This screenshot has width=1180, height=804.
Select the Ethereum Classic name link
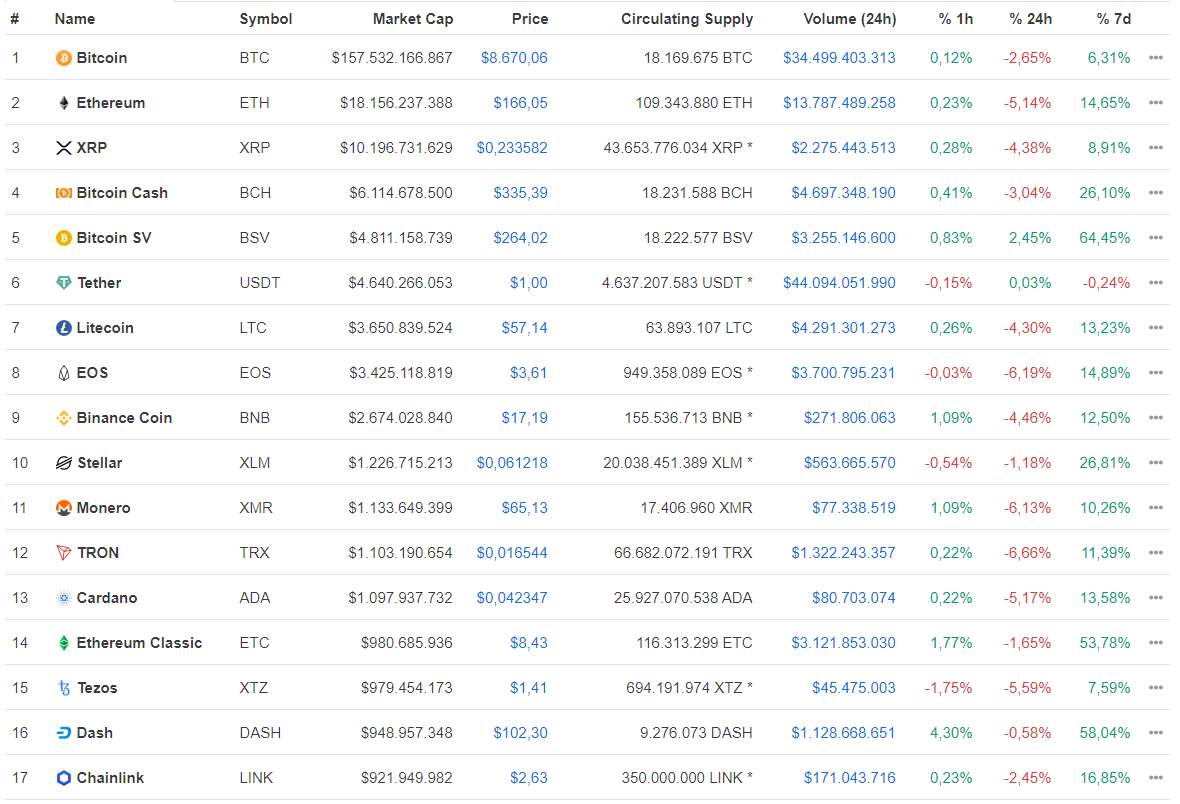tap(139, 643)
